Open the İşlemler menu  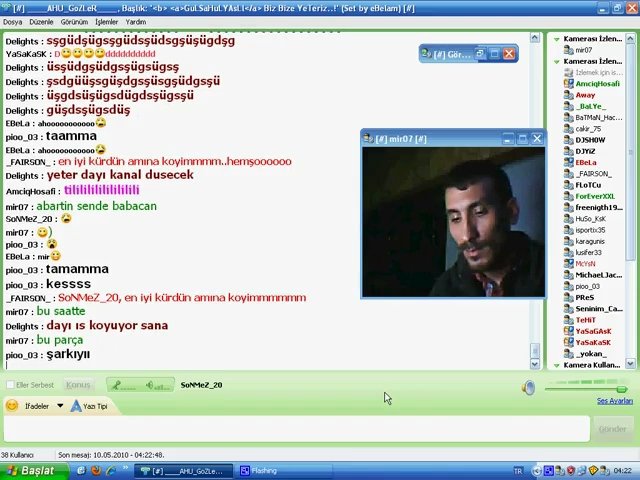click(x=107, y=22)
